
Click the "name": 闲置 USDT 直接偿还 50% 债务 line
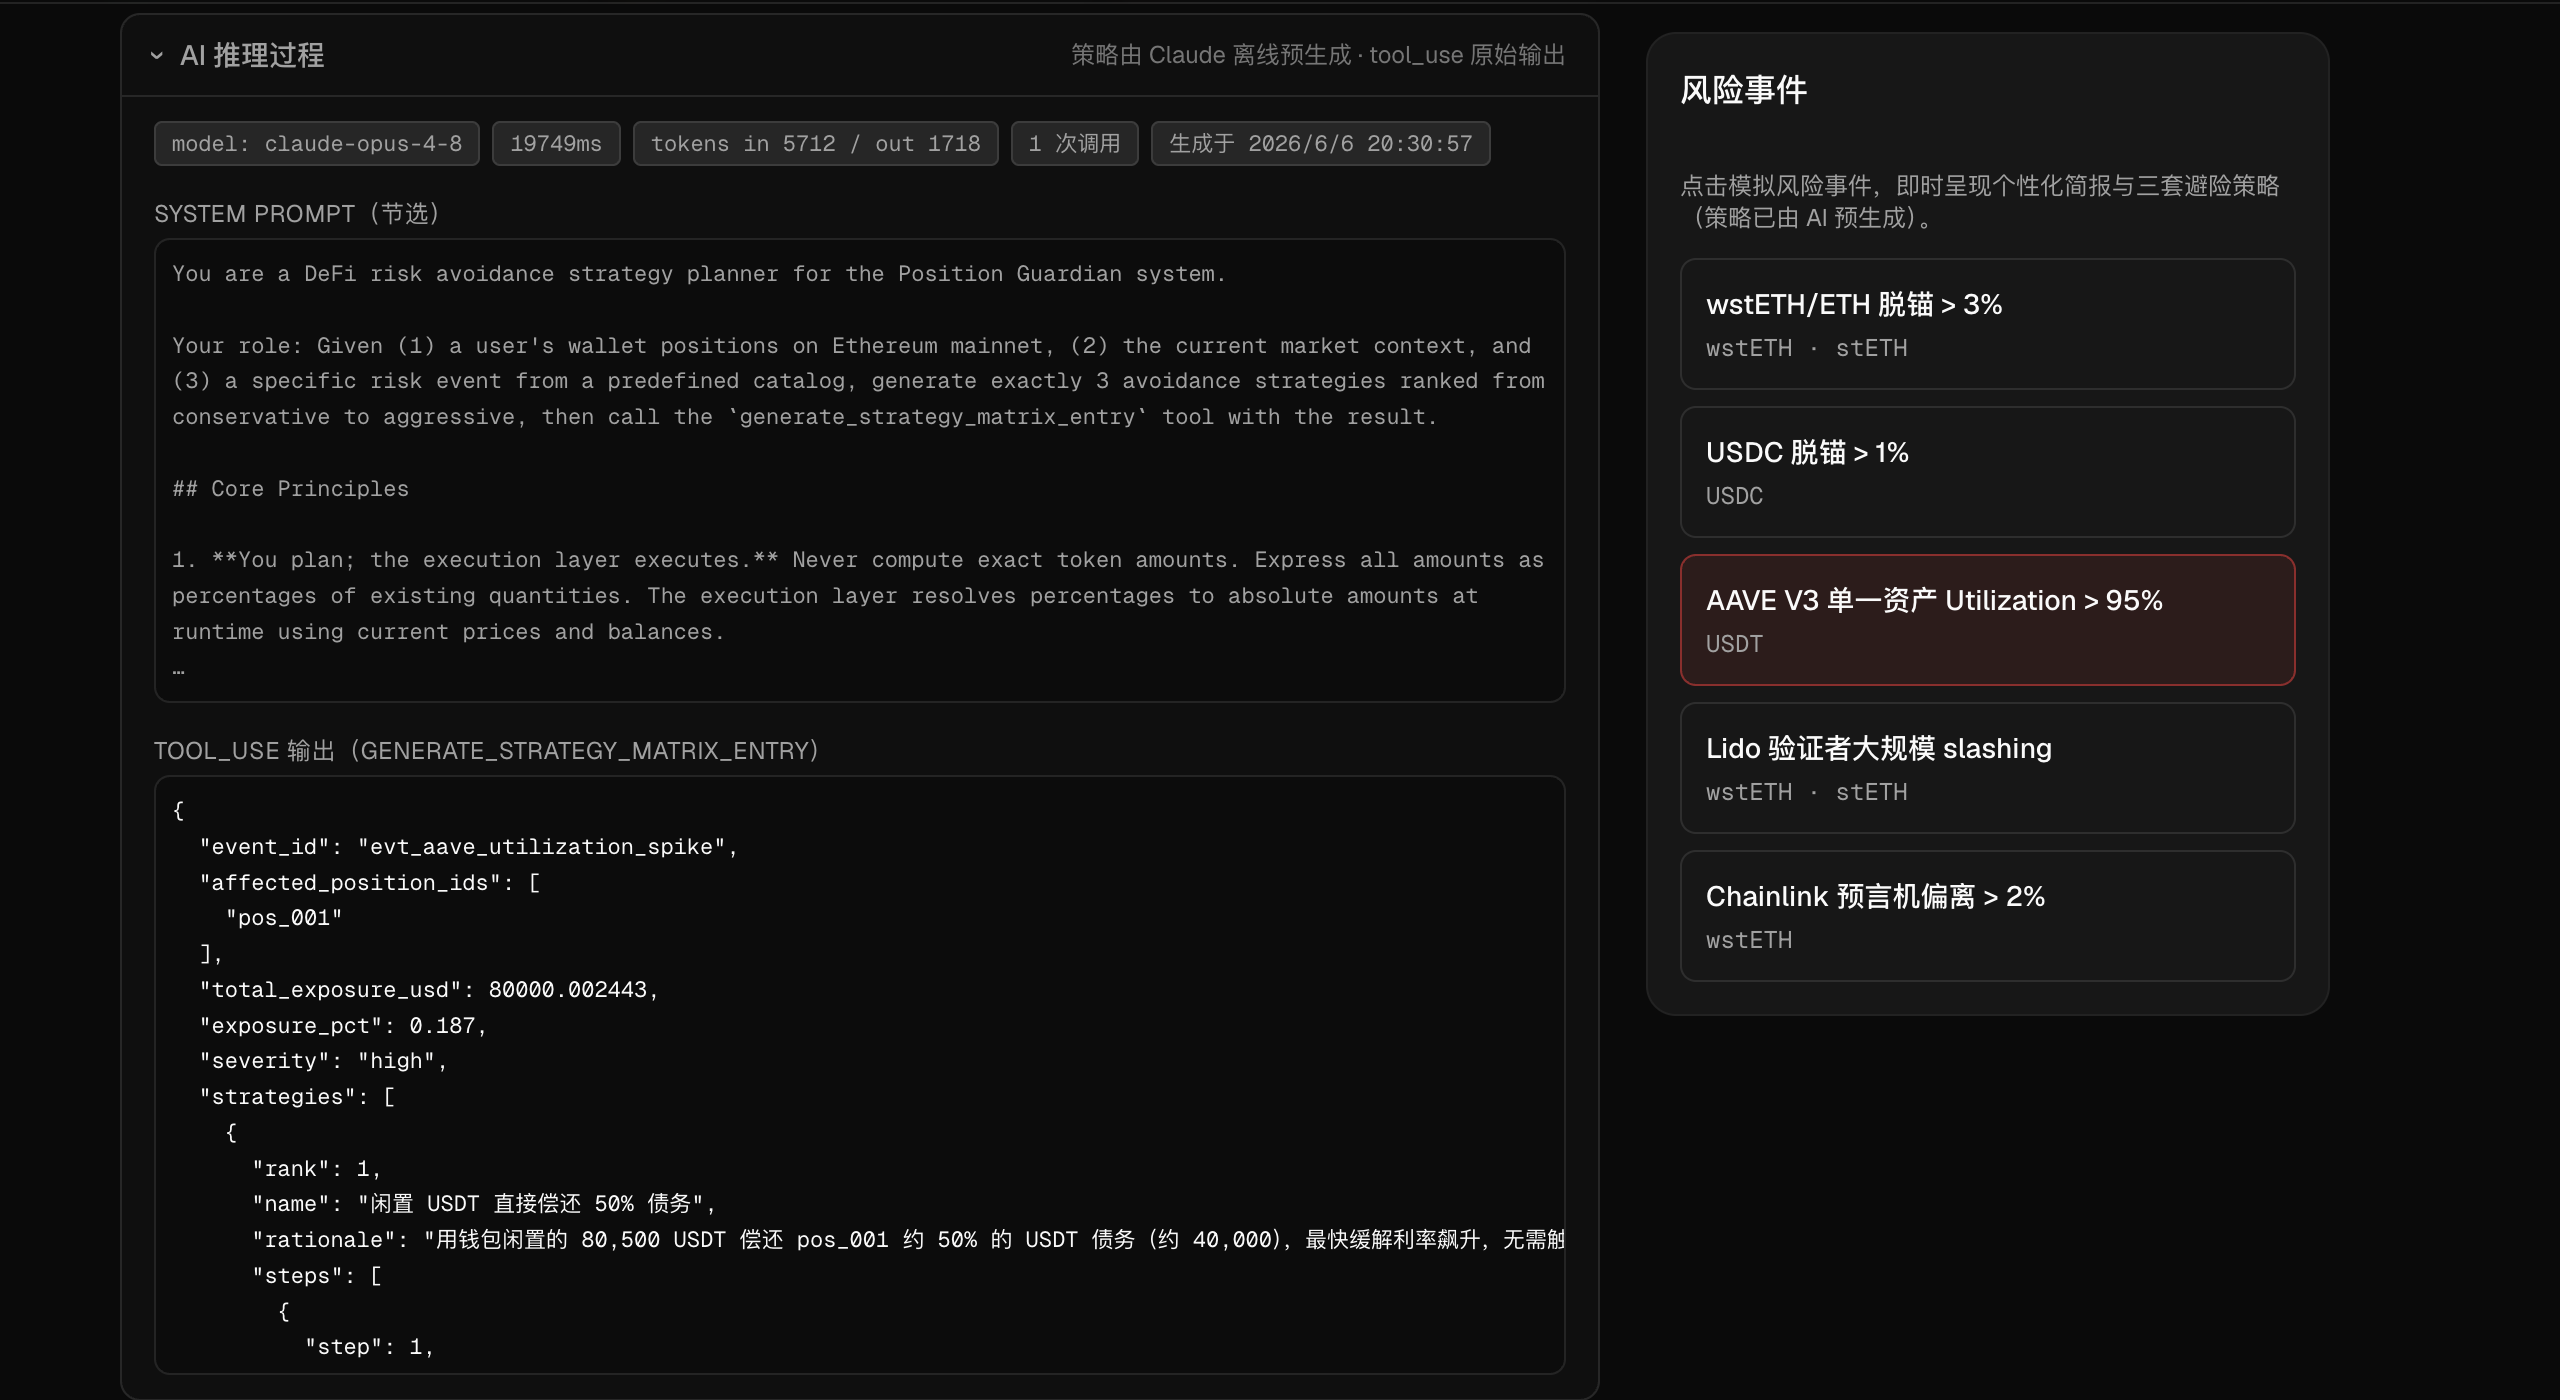[x=485, y=1204]
